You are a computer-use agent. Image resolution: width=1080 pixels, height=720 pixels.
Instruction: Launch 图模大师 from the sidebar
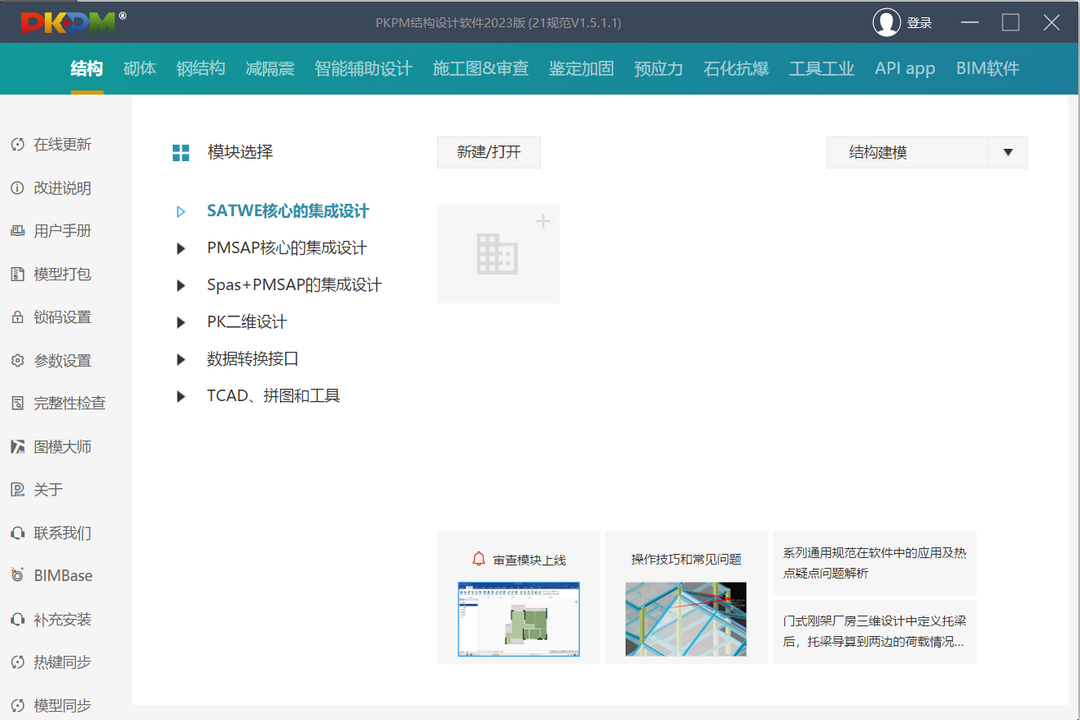click(60, 446)
